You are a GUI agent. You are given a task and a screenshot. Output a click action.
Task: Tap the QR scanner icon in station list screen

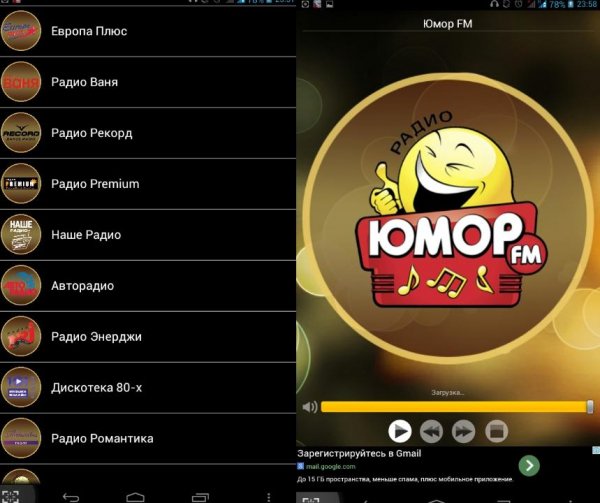tap(10, 496)
